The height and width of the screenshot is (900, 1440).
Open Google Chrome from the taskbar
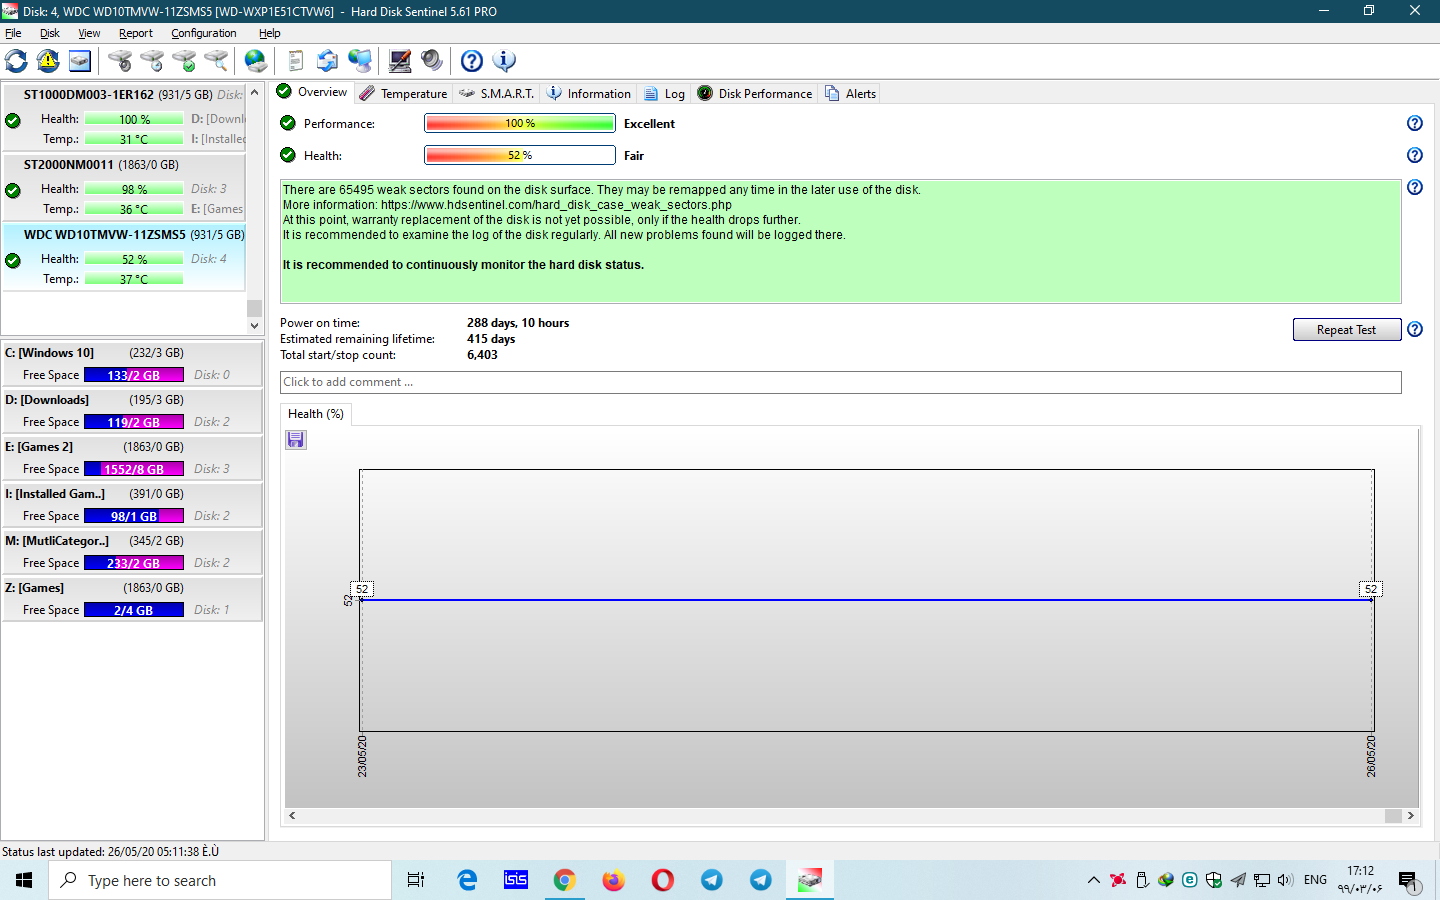click(x=564, y=880)
